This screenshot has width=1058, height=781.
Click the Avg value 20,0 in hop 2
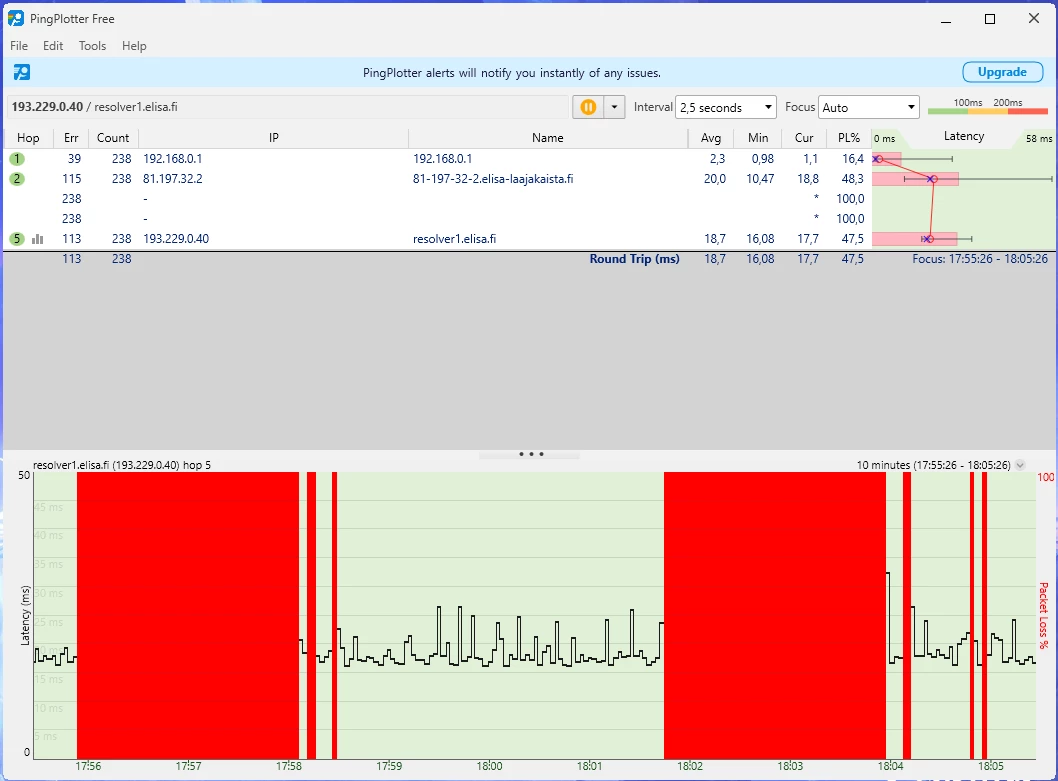click(715, 179)
